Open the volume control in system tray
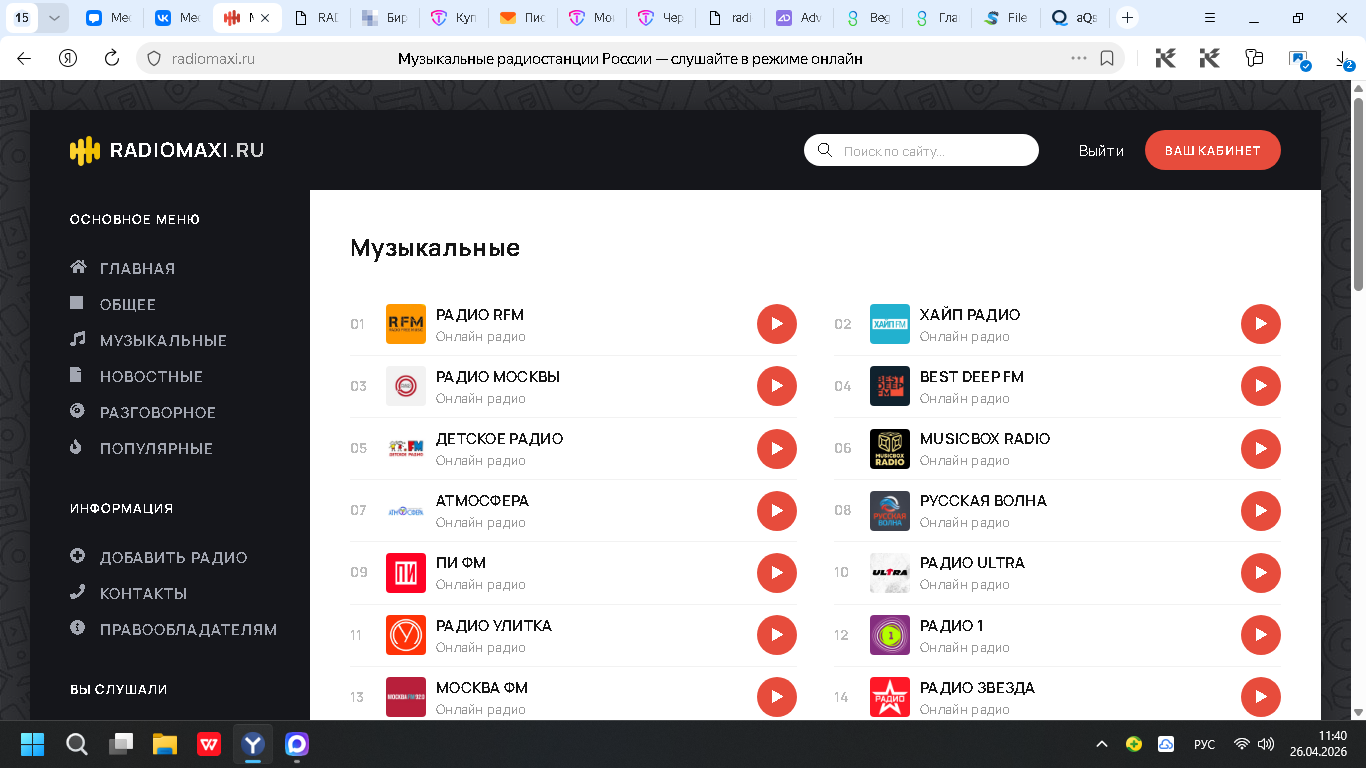This screenshot has height=768, width=1366. 1266,744
